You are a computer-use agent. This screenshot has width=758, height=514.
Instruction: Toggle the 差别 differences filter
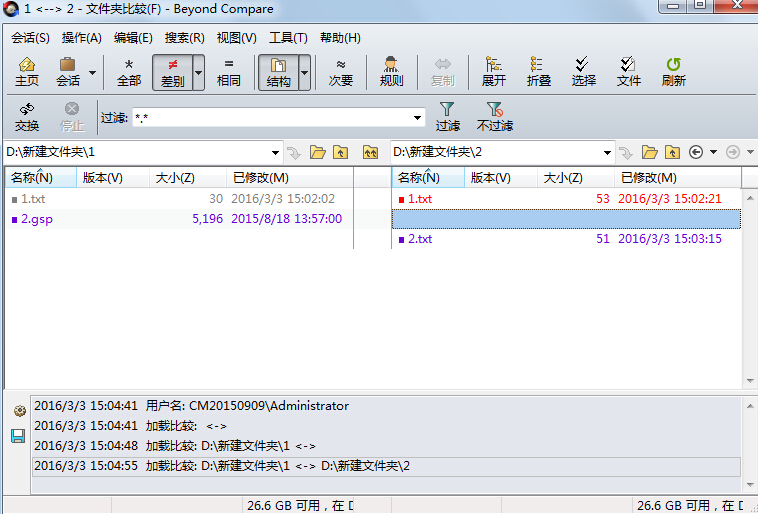click(173, 73)
